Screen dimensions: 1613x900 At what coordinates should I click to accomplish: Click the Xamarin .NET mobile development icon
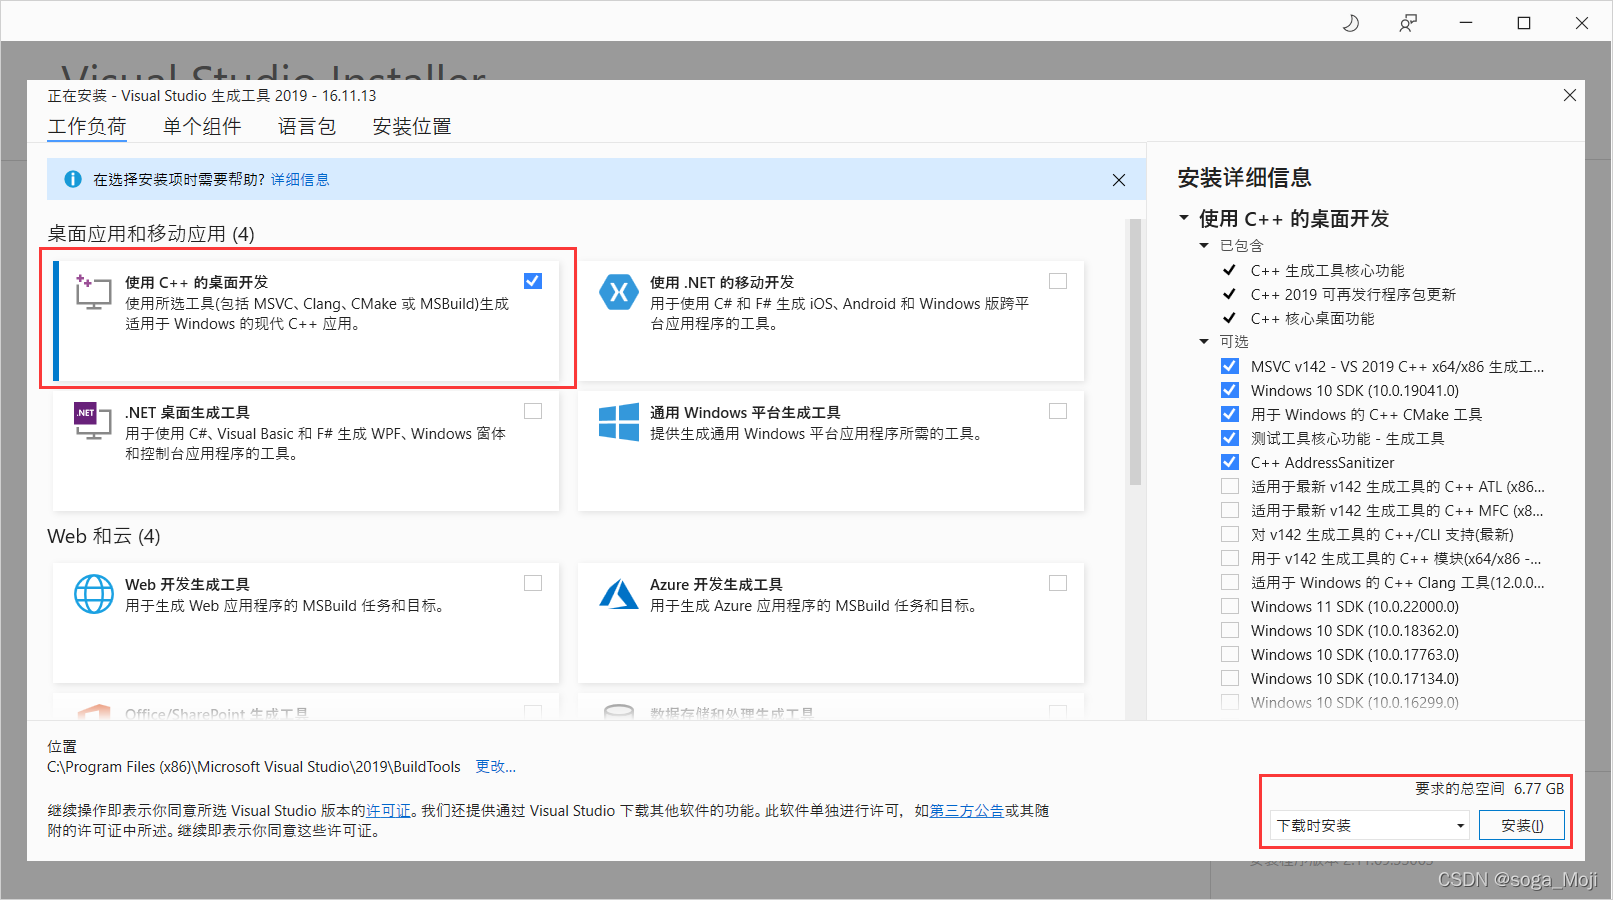pyautogui.click(x=619, y=292)
